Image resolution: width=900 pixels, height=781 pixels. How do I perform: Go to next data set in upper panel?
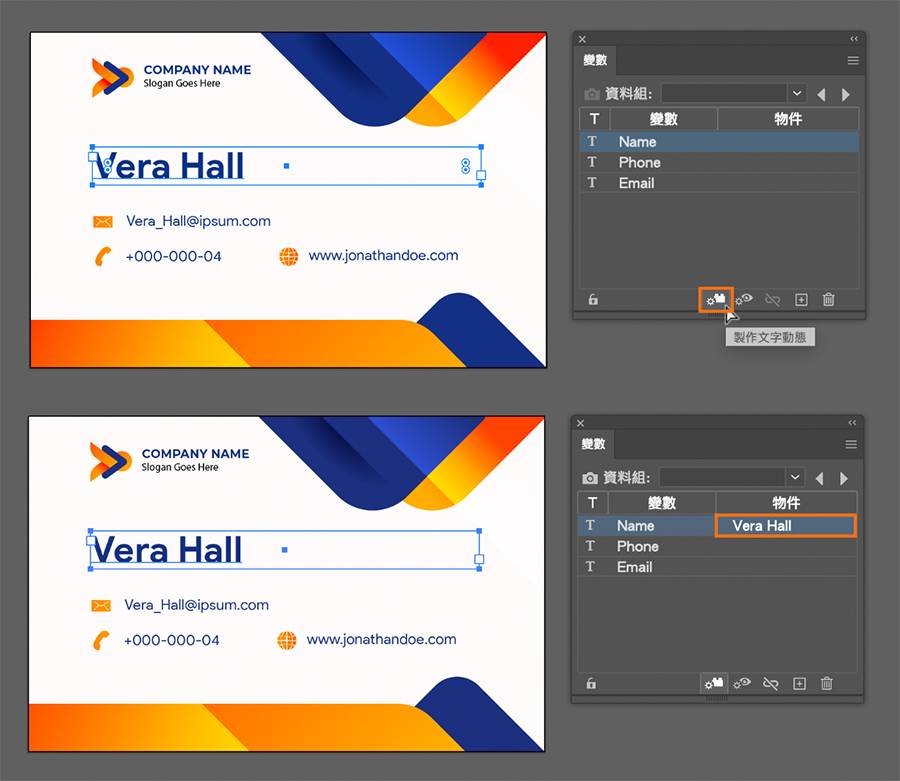(845, 94)
